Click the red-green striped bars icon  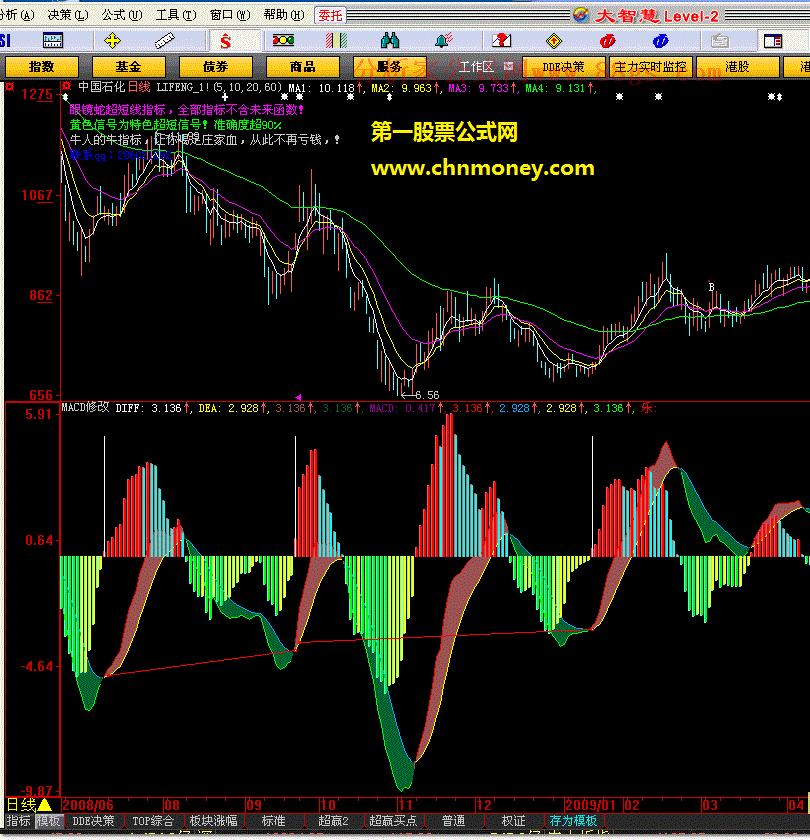pyautogui.click(x=336, y=40)
